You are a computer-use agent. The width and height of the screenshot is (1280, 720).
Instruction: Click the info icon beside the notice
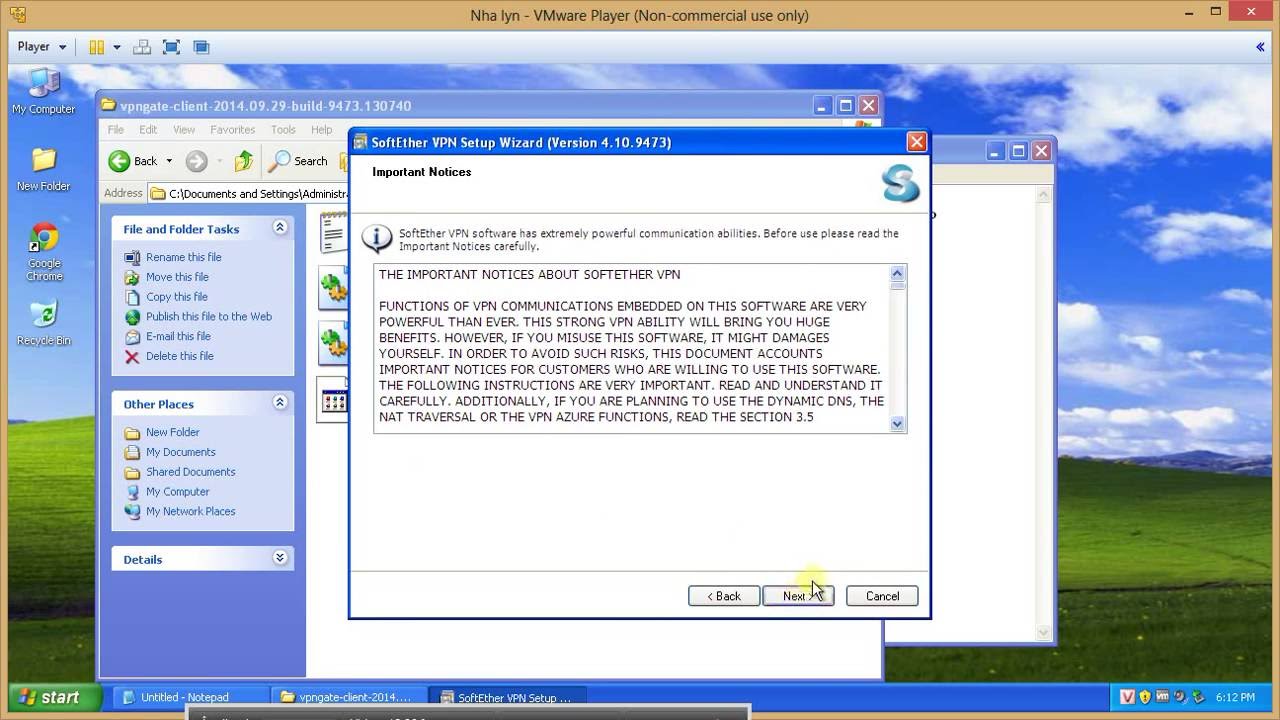[x=377, y=238]
